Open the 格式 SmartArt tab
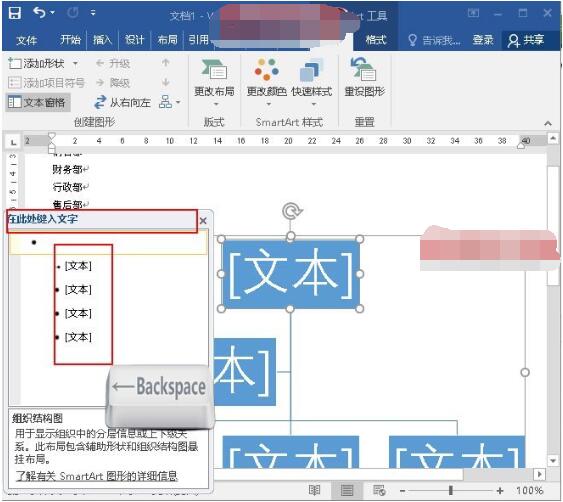Viewport: 563px width, 502px height. pyautogui.click(x=375, y=39)
